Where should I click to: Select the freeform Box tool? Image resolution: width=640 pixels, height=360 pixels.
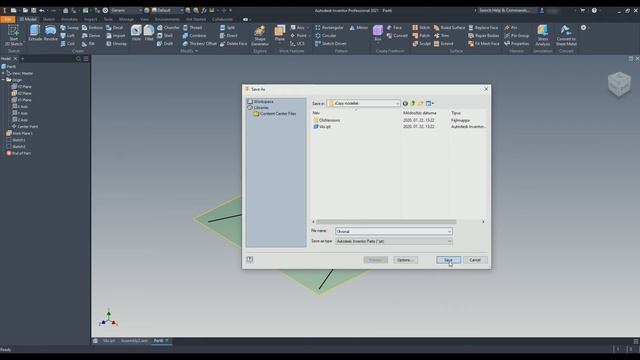[x=378, y=33]
